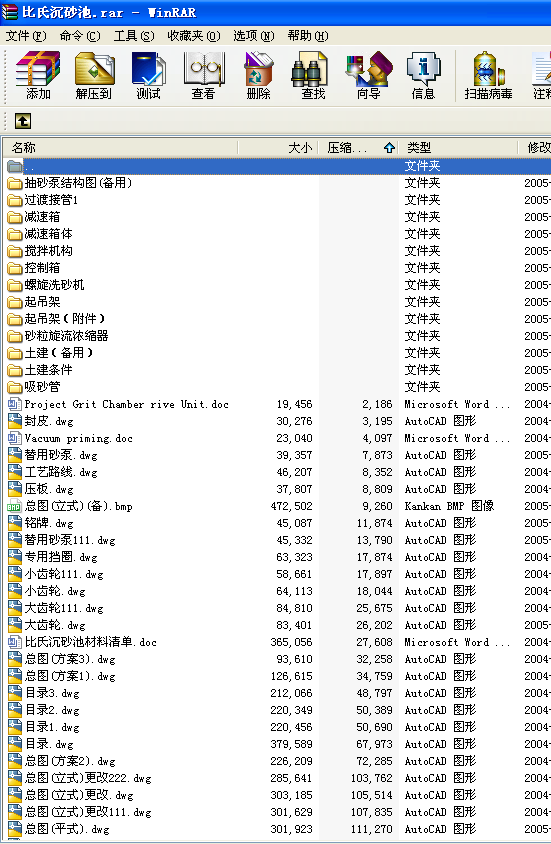
Task: Select file 替用砂泵111.dwg
Action: pos(69,540)
